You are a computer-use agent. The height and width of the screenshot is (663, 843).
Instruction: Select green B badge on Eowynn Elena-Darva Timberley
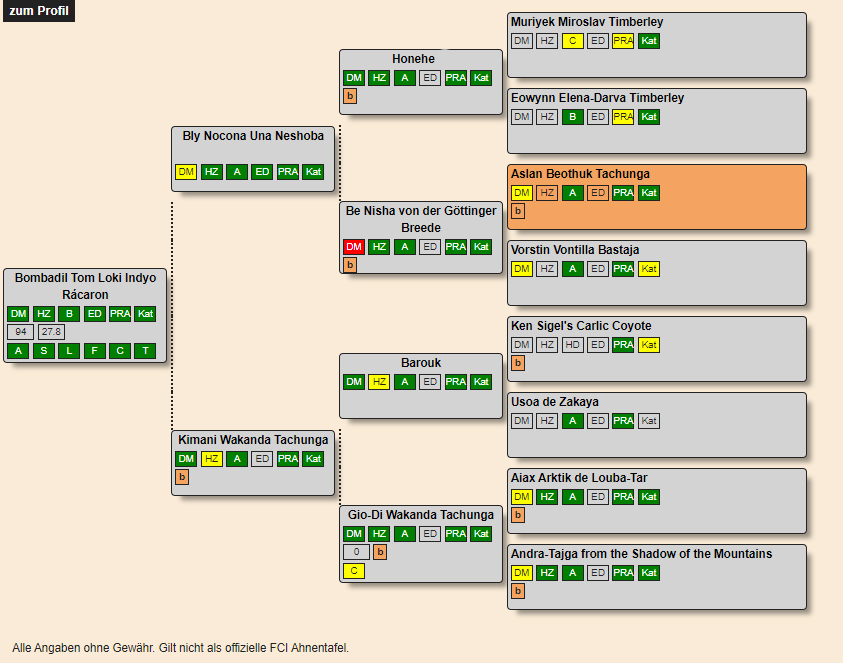[x=572, y=117]
